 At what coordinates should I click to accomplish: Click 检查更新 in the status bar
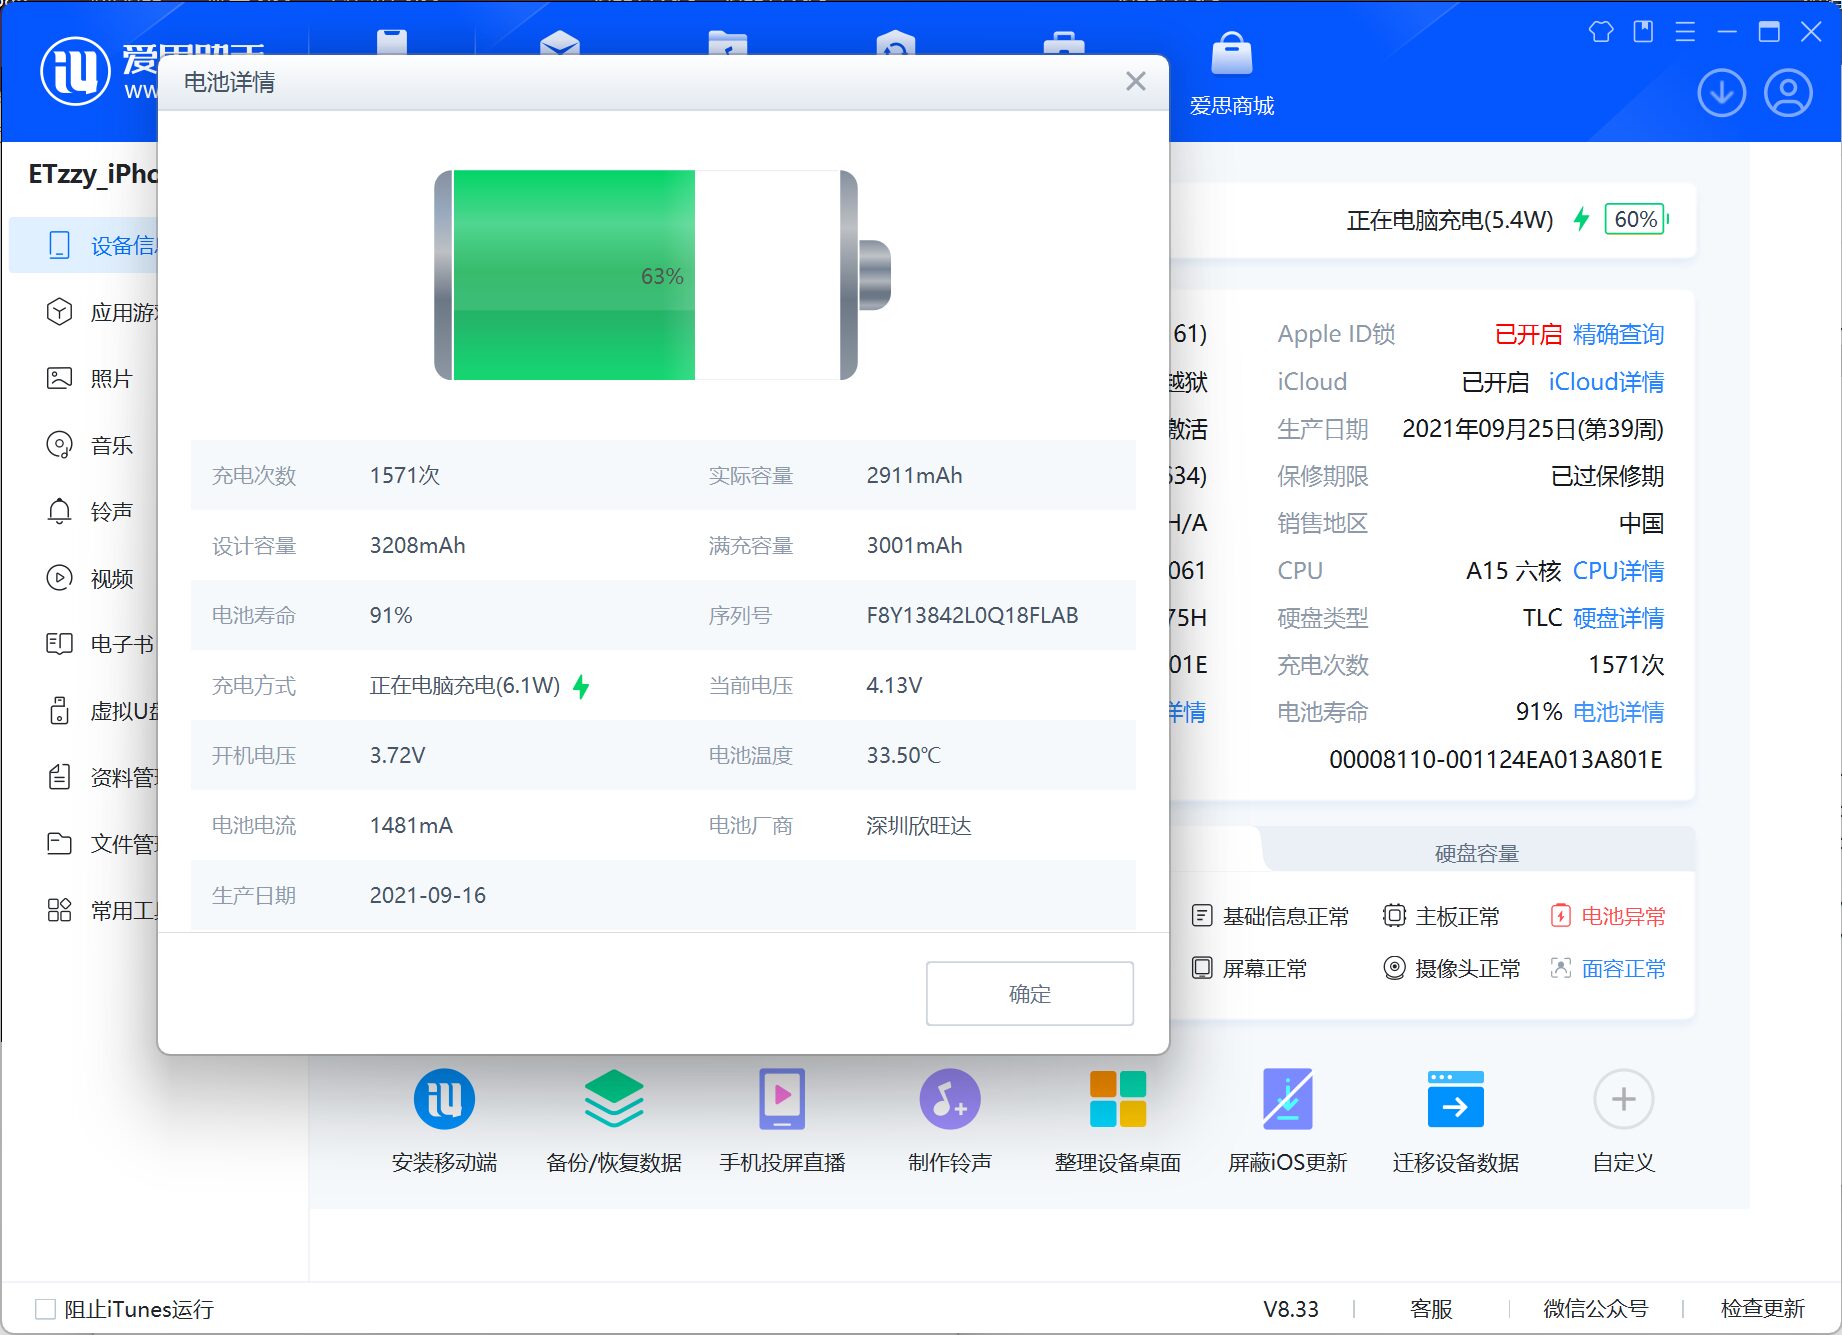[1762, 1309]
